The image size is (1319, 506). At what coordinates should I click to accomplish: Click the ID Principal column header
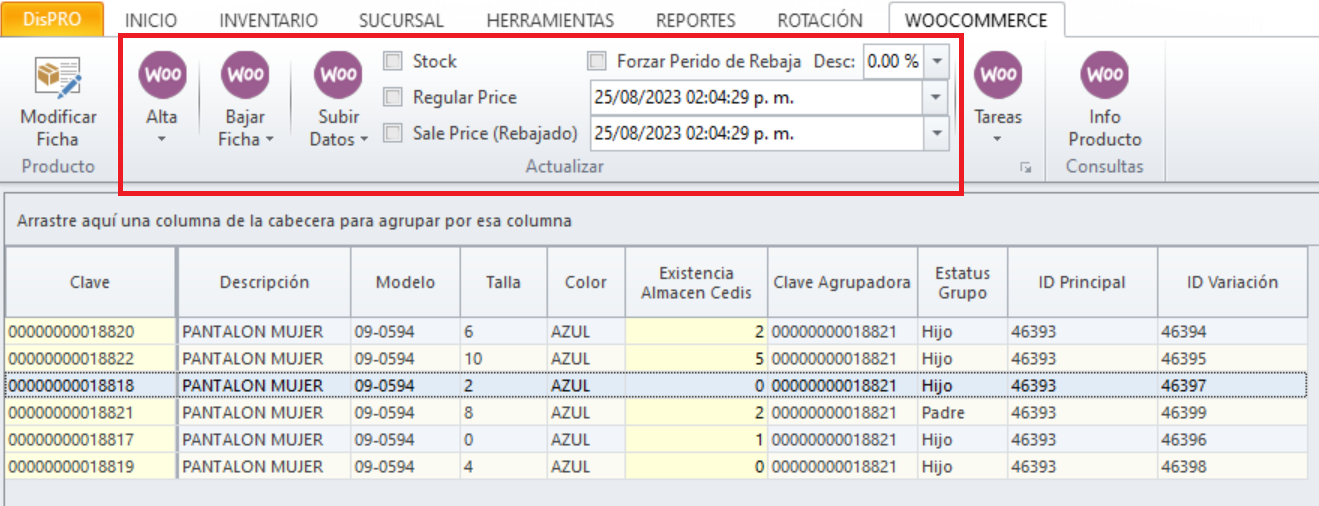[1082, 282]
